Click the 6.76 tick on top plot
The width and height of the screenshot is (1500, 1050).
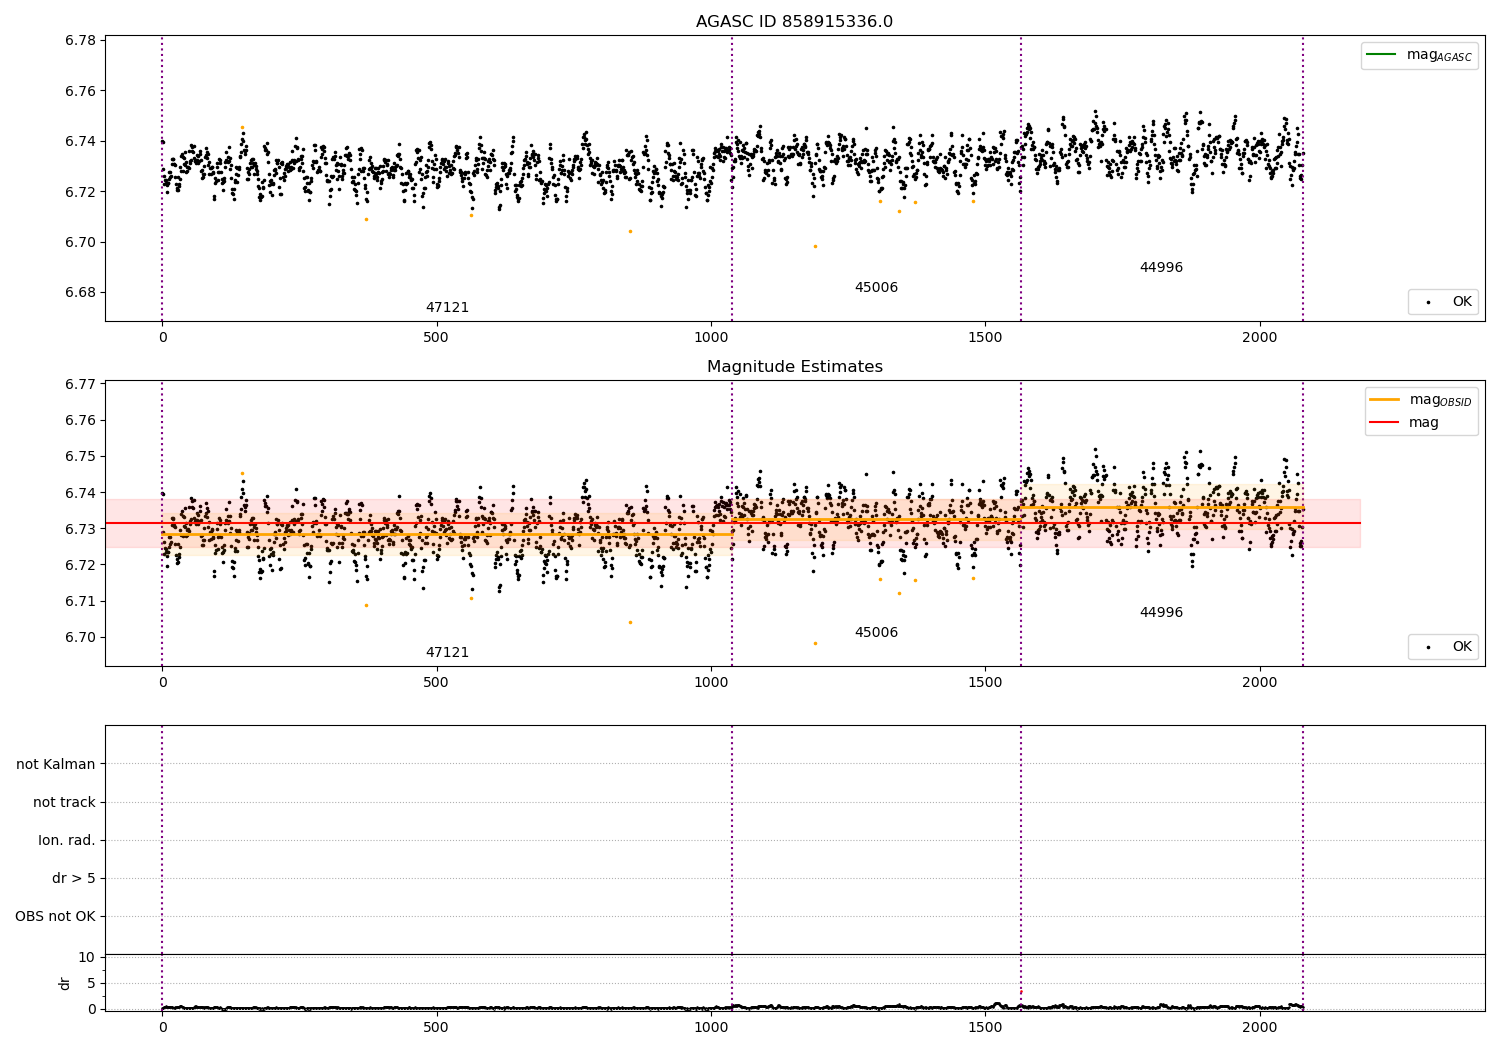point(79,91)
